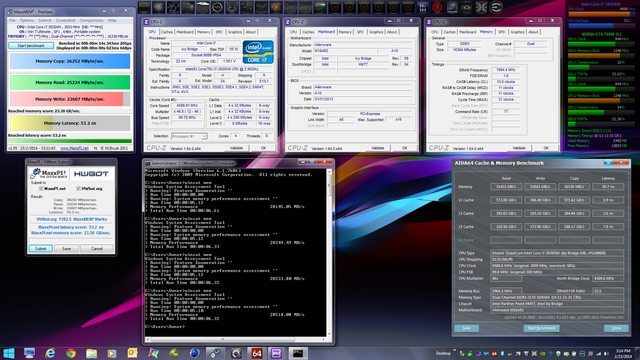This screenshot has height=360, width=640.
Task: Click Submit in the HWbot Submit dialog
Action: click(40, 249)
